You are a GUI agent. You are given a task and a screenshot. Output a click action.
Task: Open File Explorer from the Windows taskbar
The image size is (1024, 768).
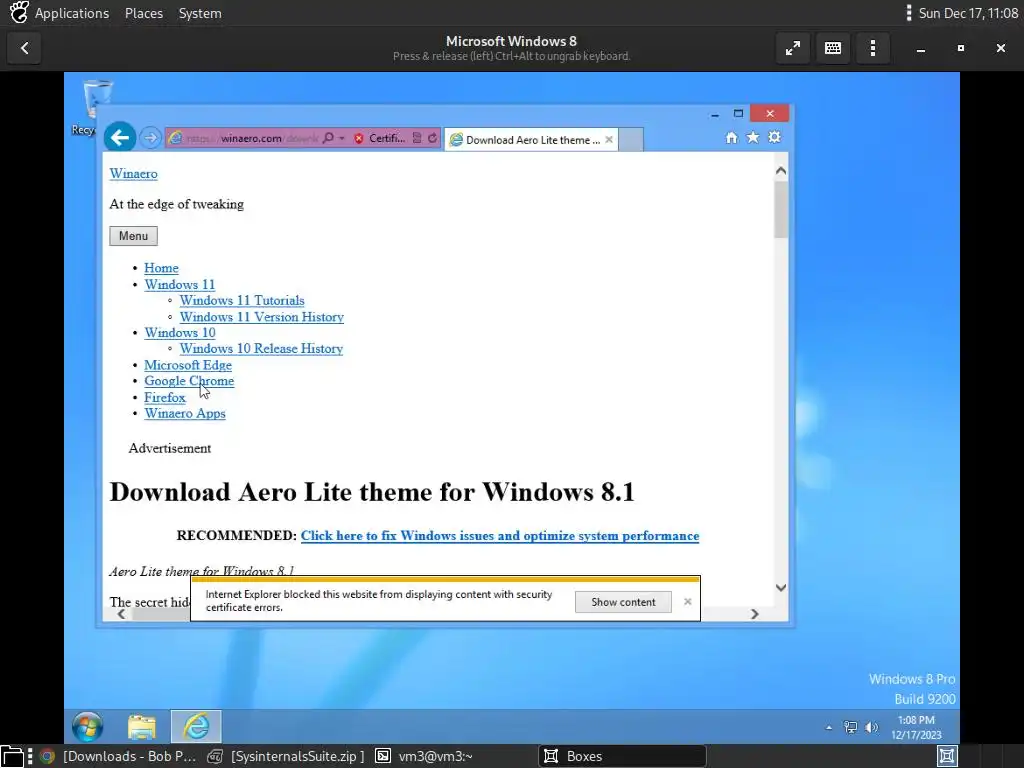tap(142, 726)
